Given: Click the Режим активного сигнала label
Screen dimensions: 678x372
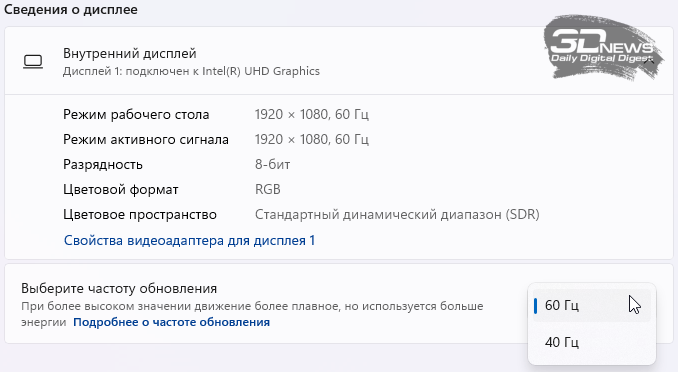Looking at the screenshot, I should click(146, 140).
